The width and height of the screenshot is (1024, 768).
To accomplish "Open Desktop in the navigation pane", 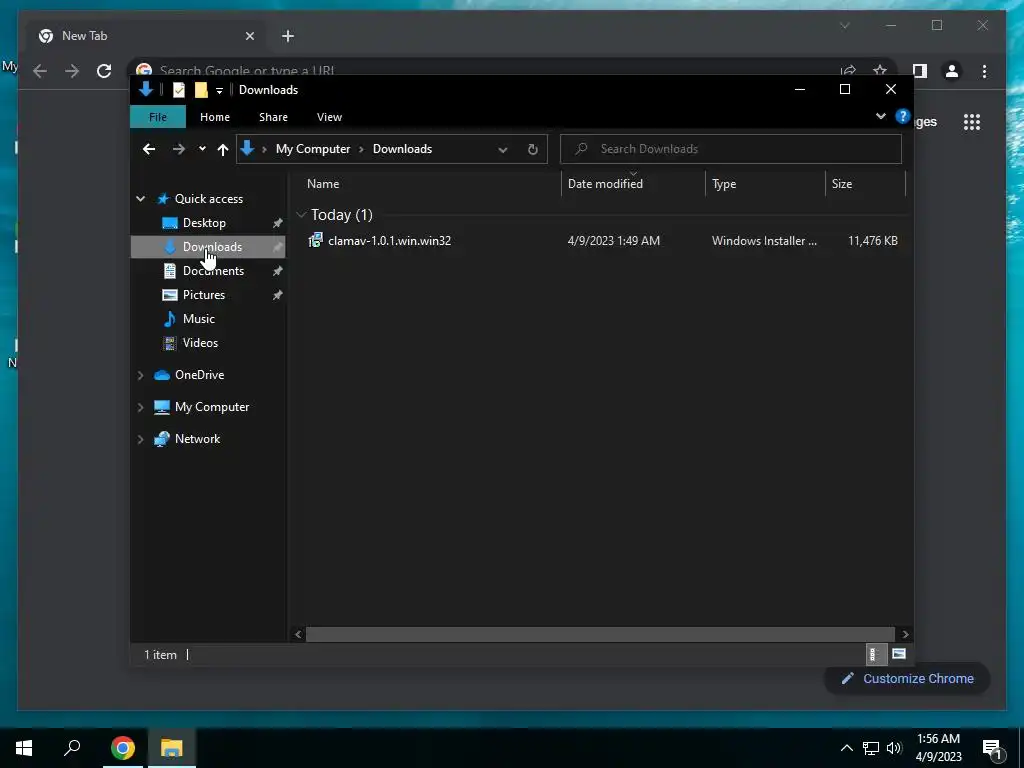I will click(x=204, y=223).
